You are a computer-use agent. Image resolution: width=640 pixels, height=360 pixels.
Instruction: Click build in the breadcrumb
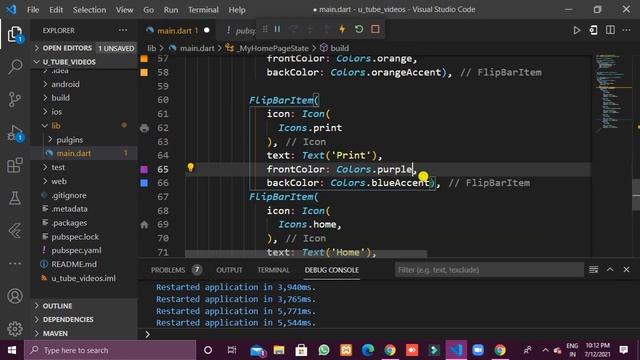point(340,48)
